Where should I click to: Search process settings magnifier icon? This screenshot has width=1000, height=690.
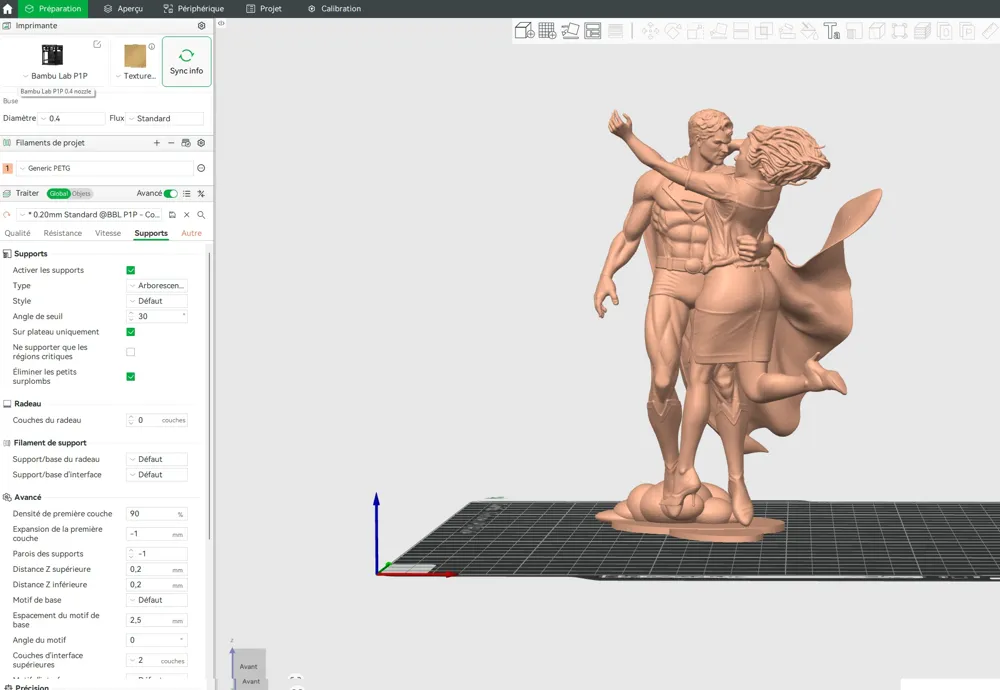coord(201,215)
